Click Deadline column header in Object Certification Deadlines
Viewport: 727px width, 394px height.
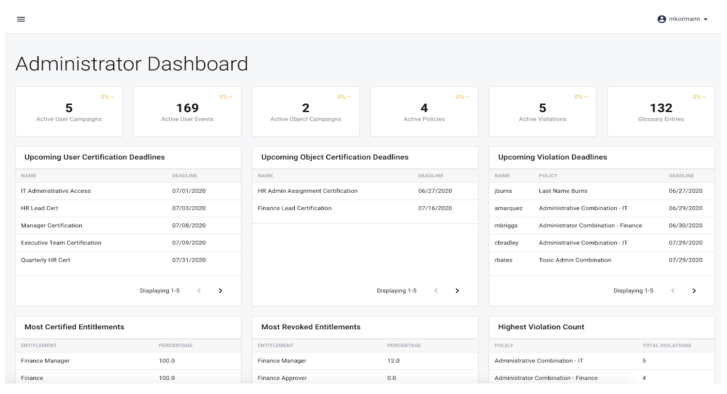tap(431, 176)
